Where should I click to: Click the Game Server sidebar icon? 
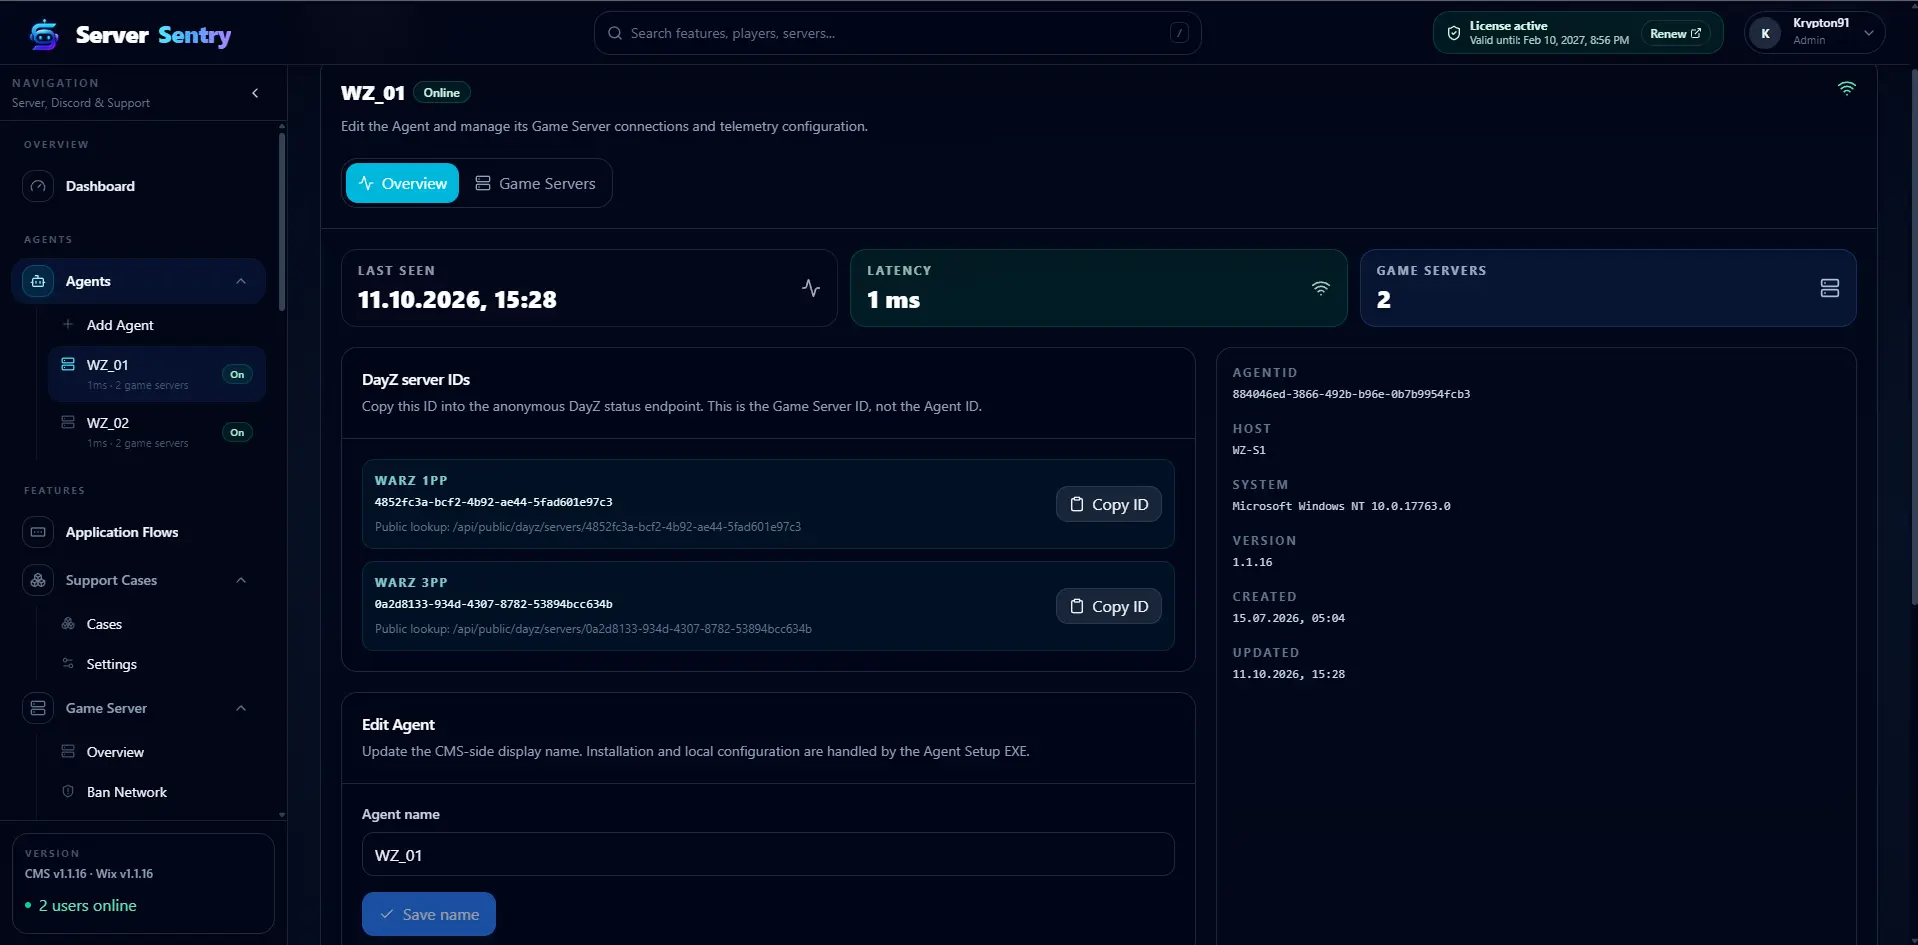[38, 708]
